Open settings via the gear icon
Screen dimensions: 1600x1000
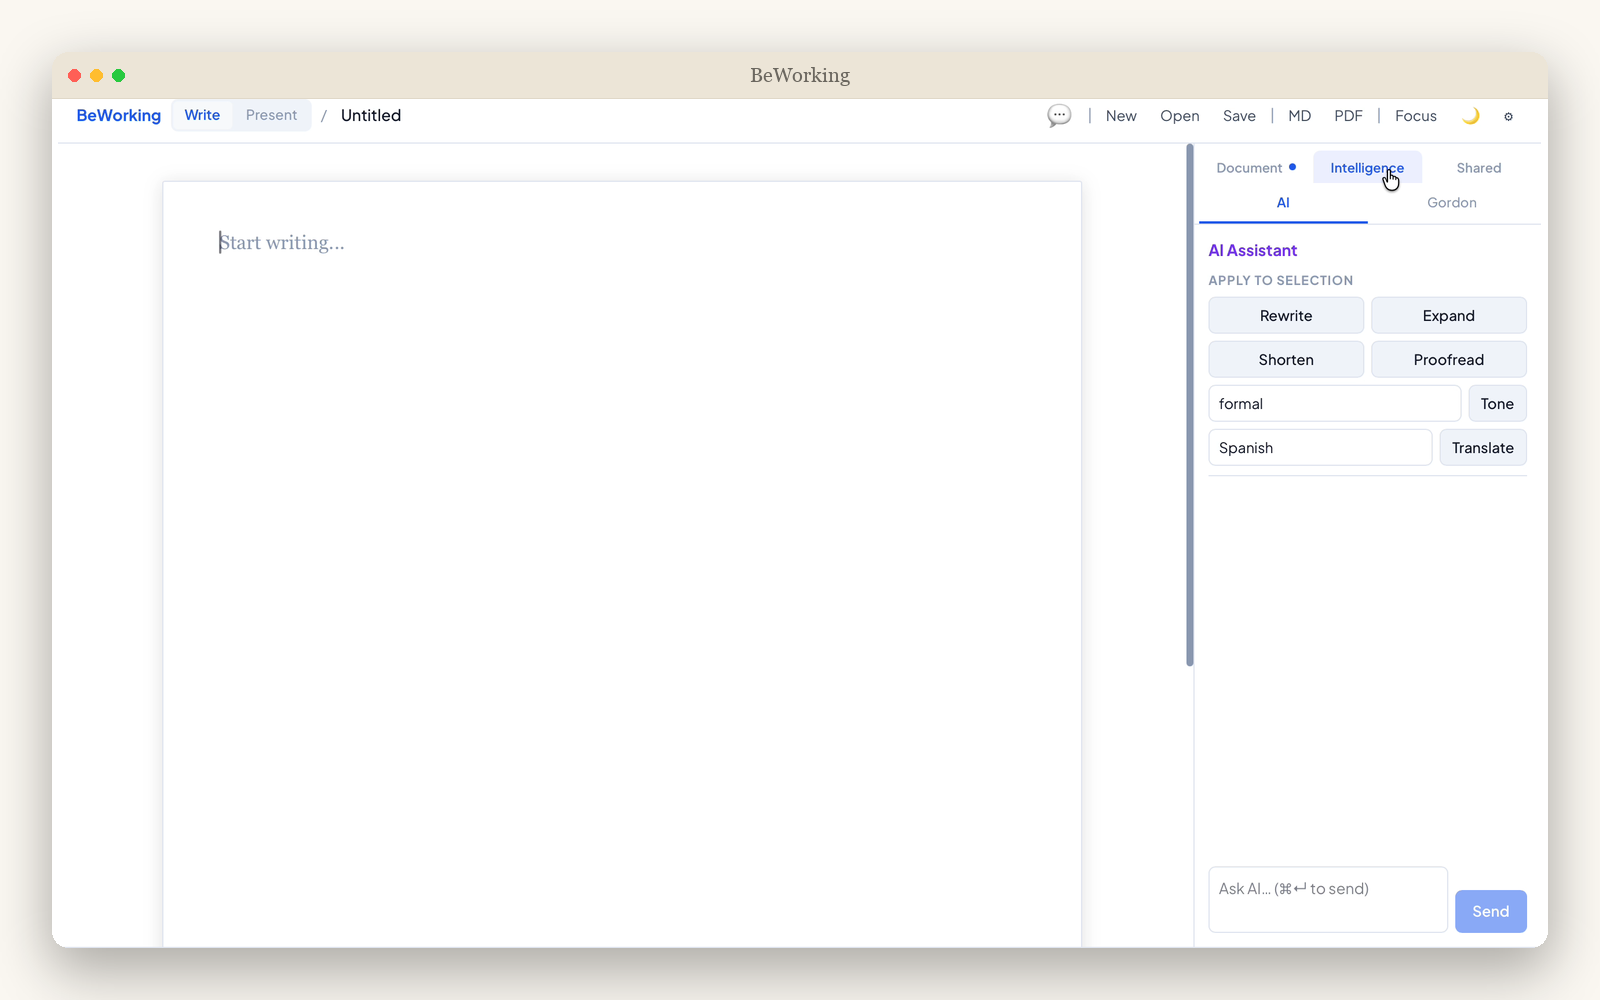1508,116
